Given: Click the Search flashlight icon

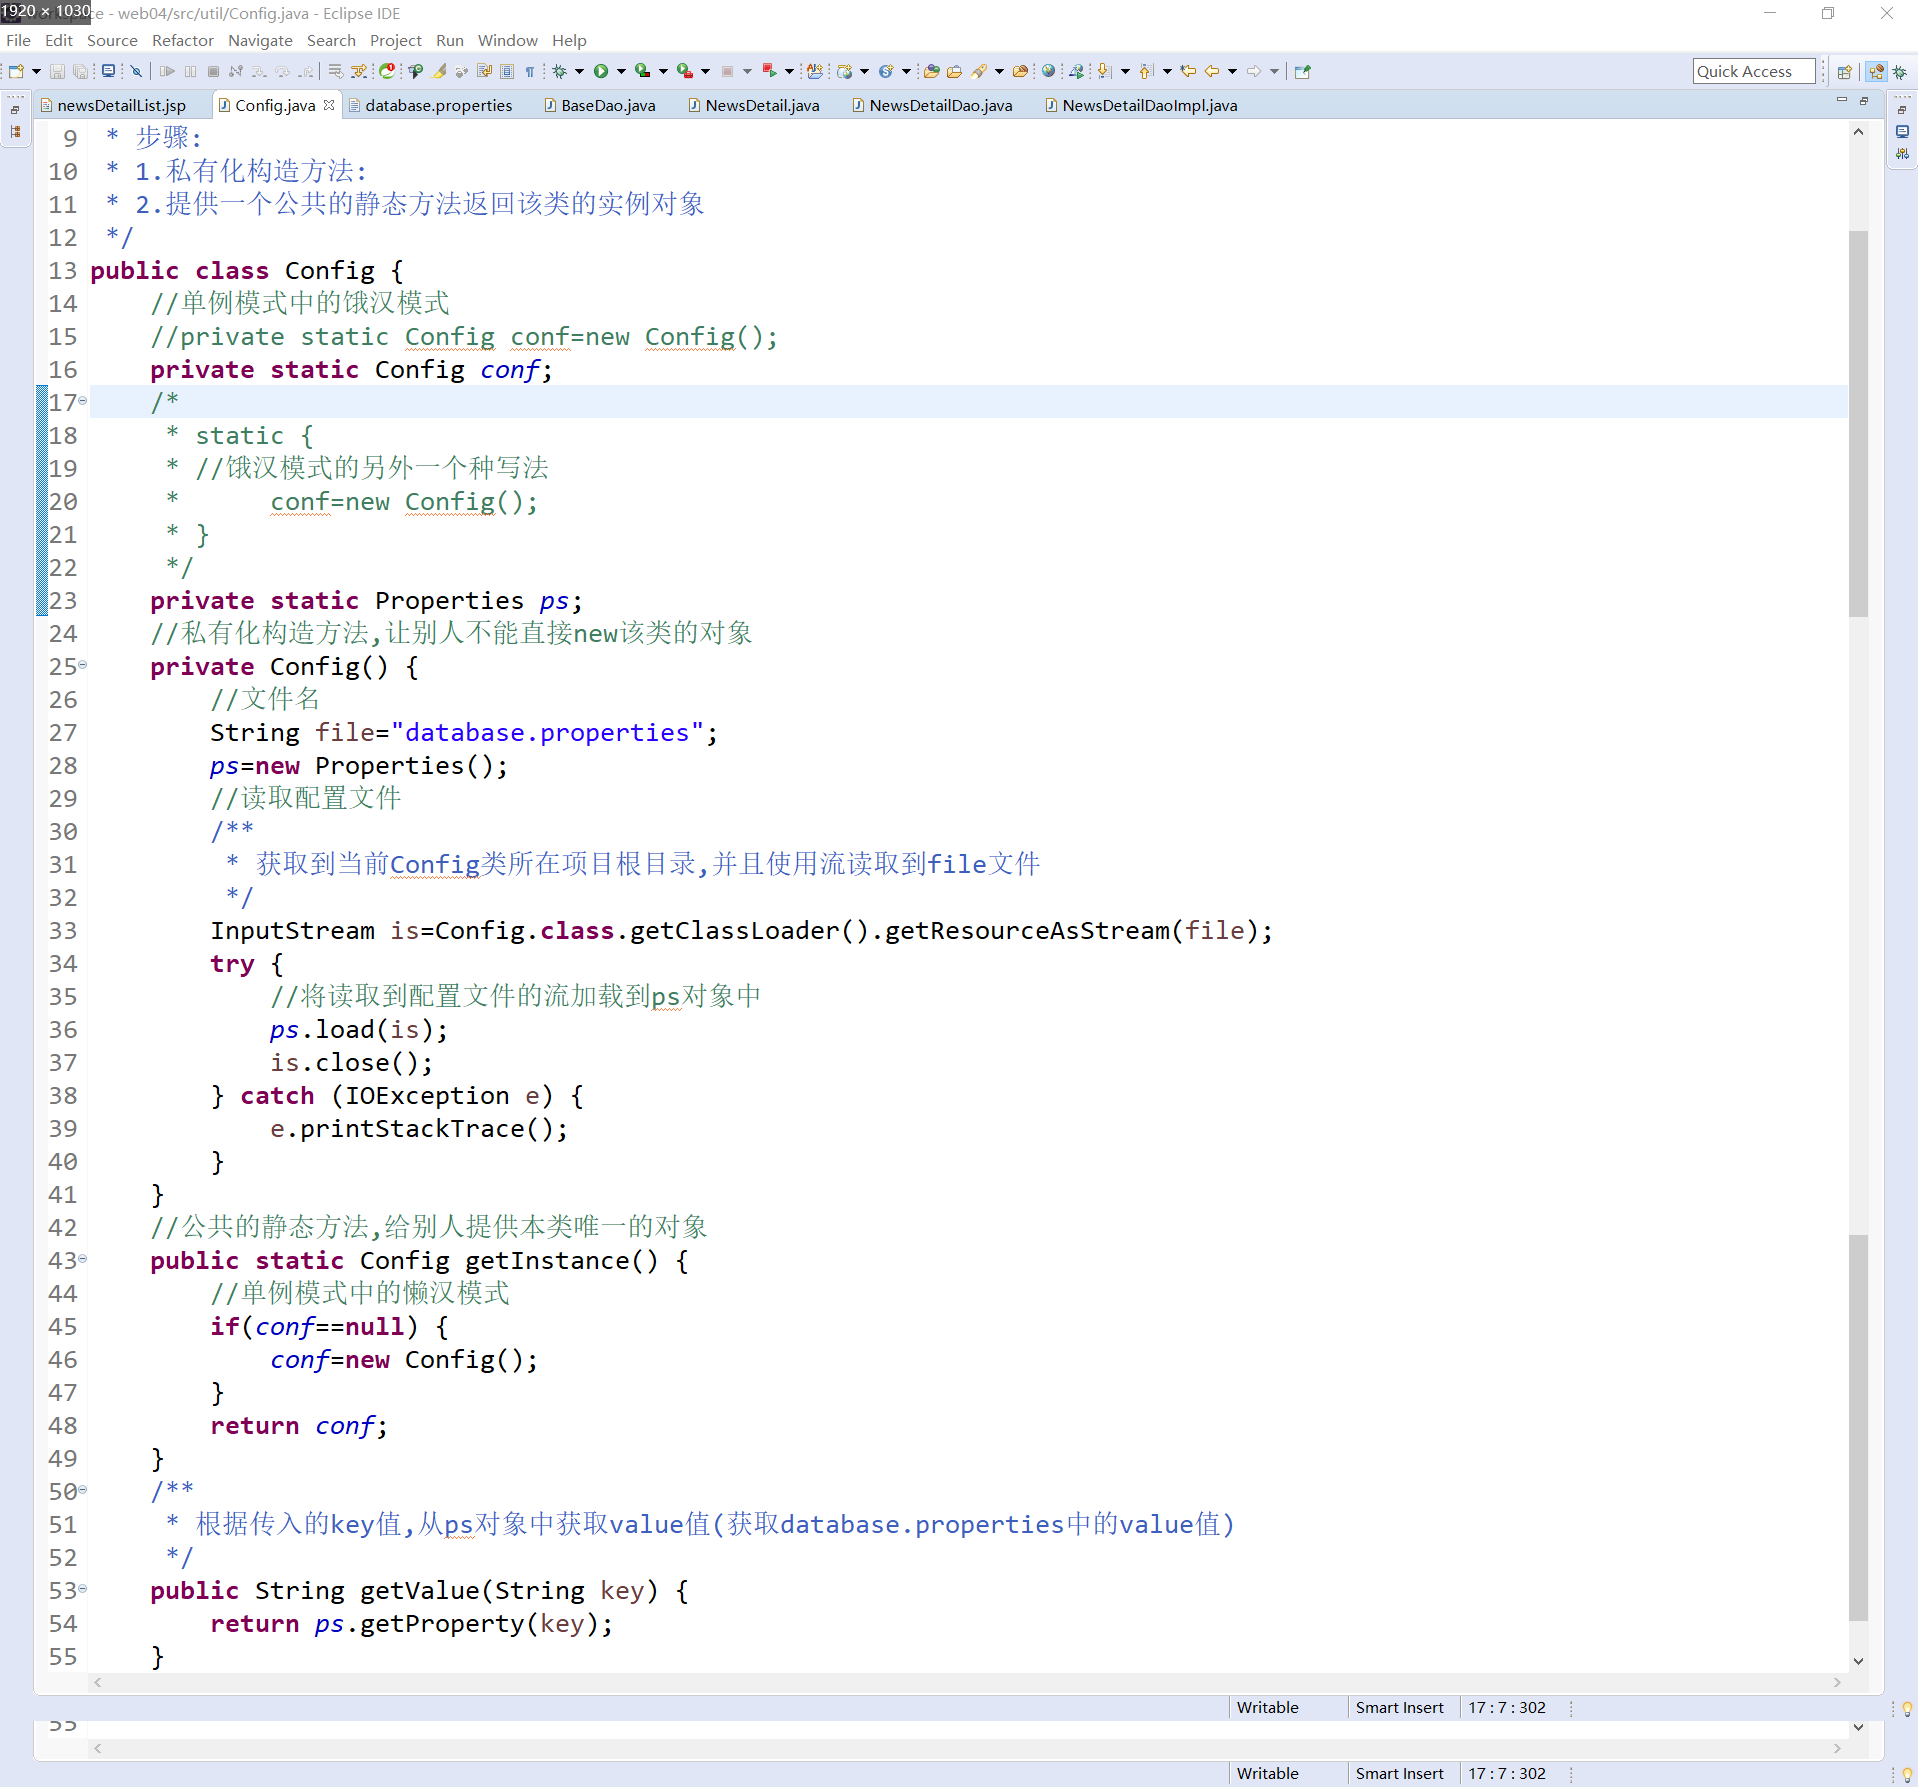Looking at the screenshot, I should pyautogui.click(x=979, y=71).
